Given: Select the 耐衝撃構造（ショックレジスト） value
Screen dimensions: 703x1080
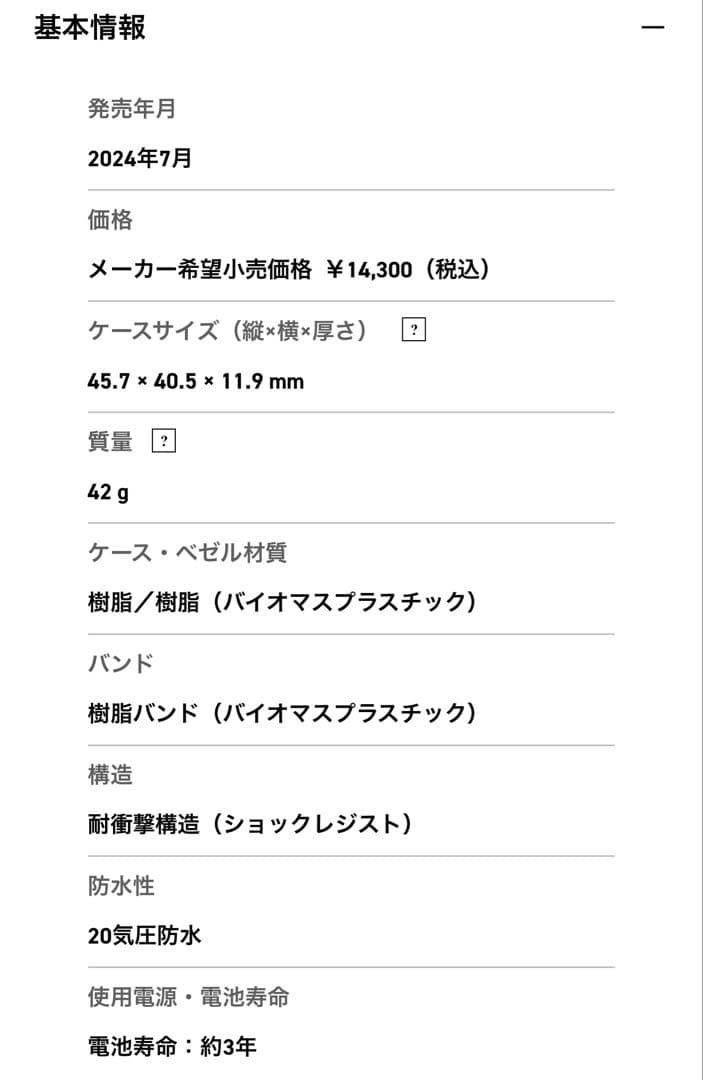Looking at the screenshot, I should coord(250,825).
